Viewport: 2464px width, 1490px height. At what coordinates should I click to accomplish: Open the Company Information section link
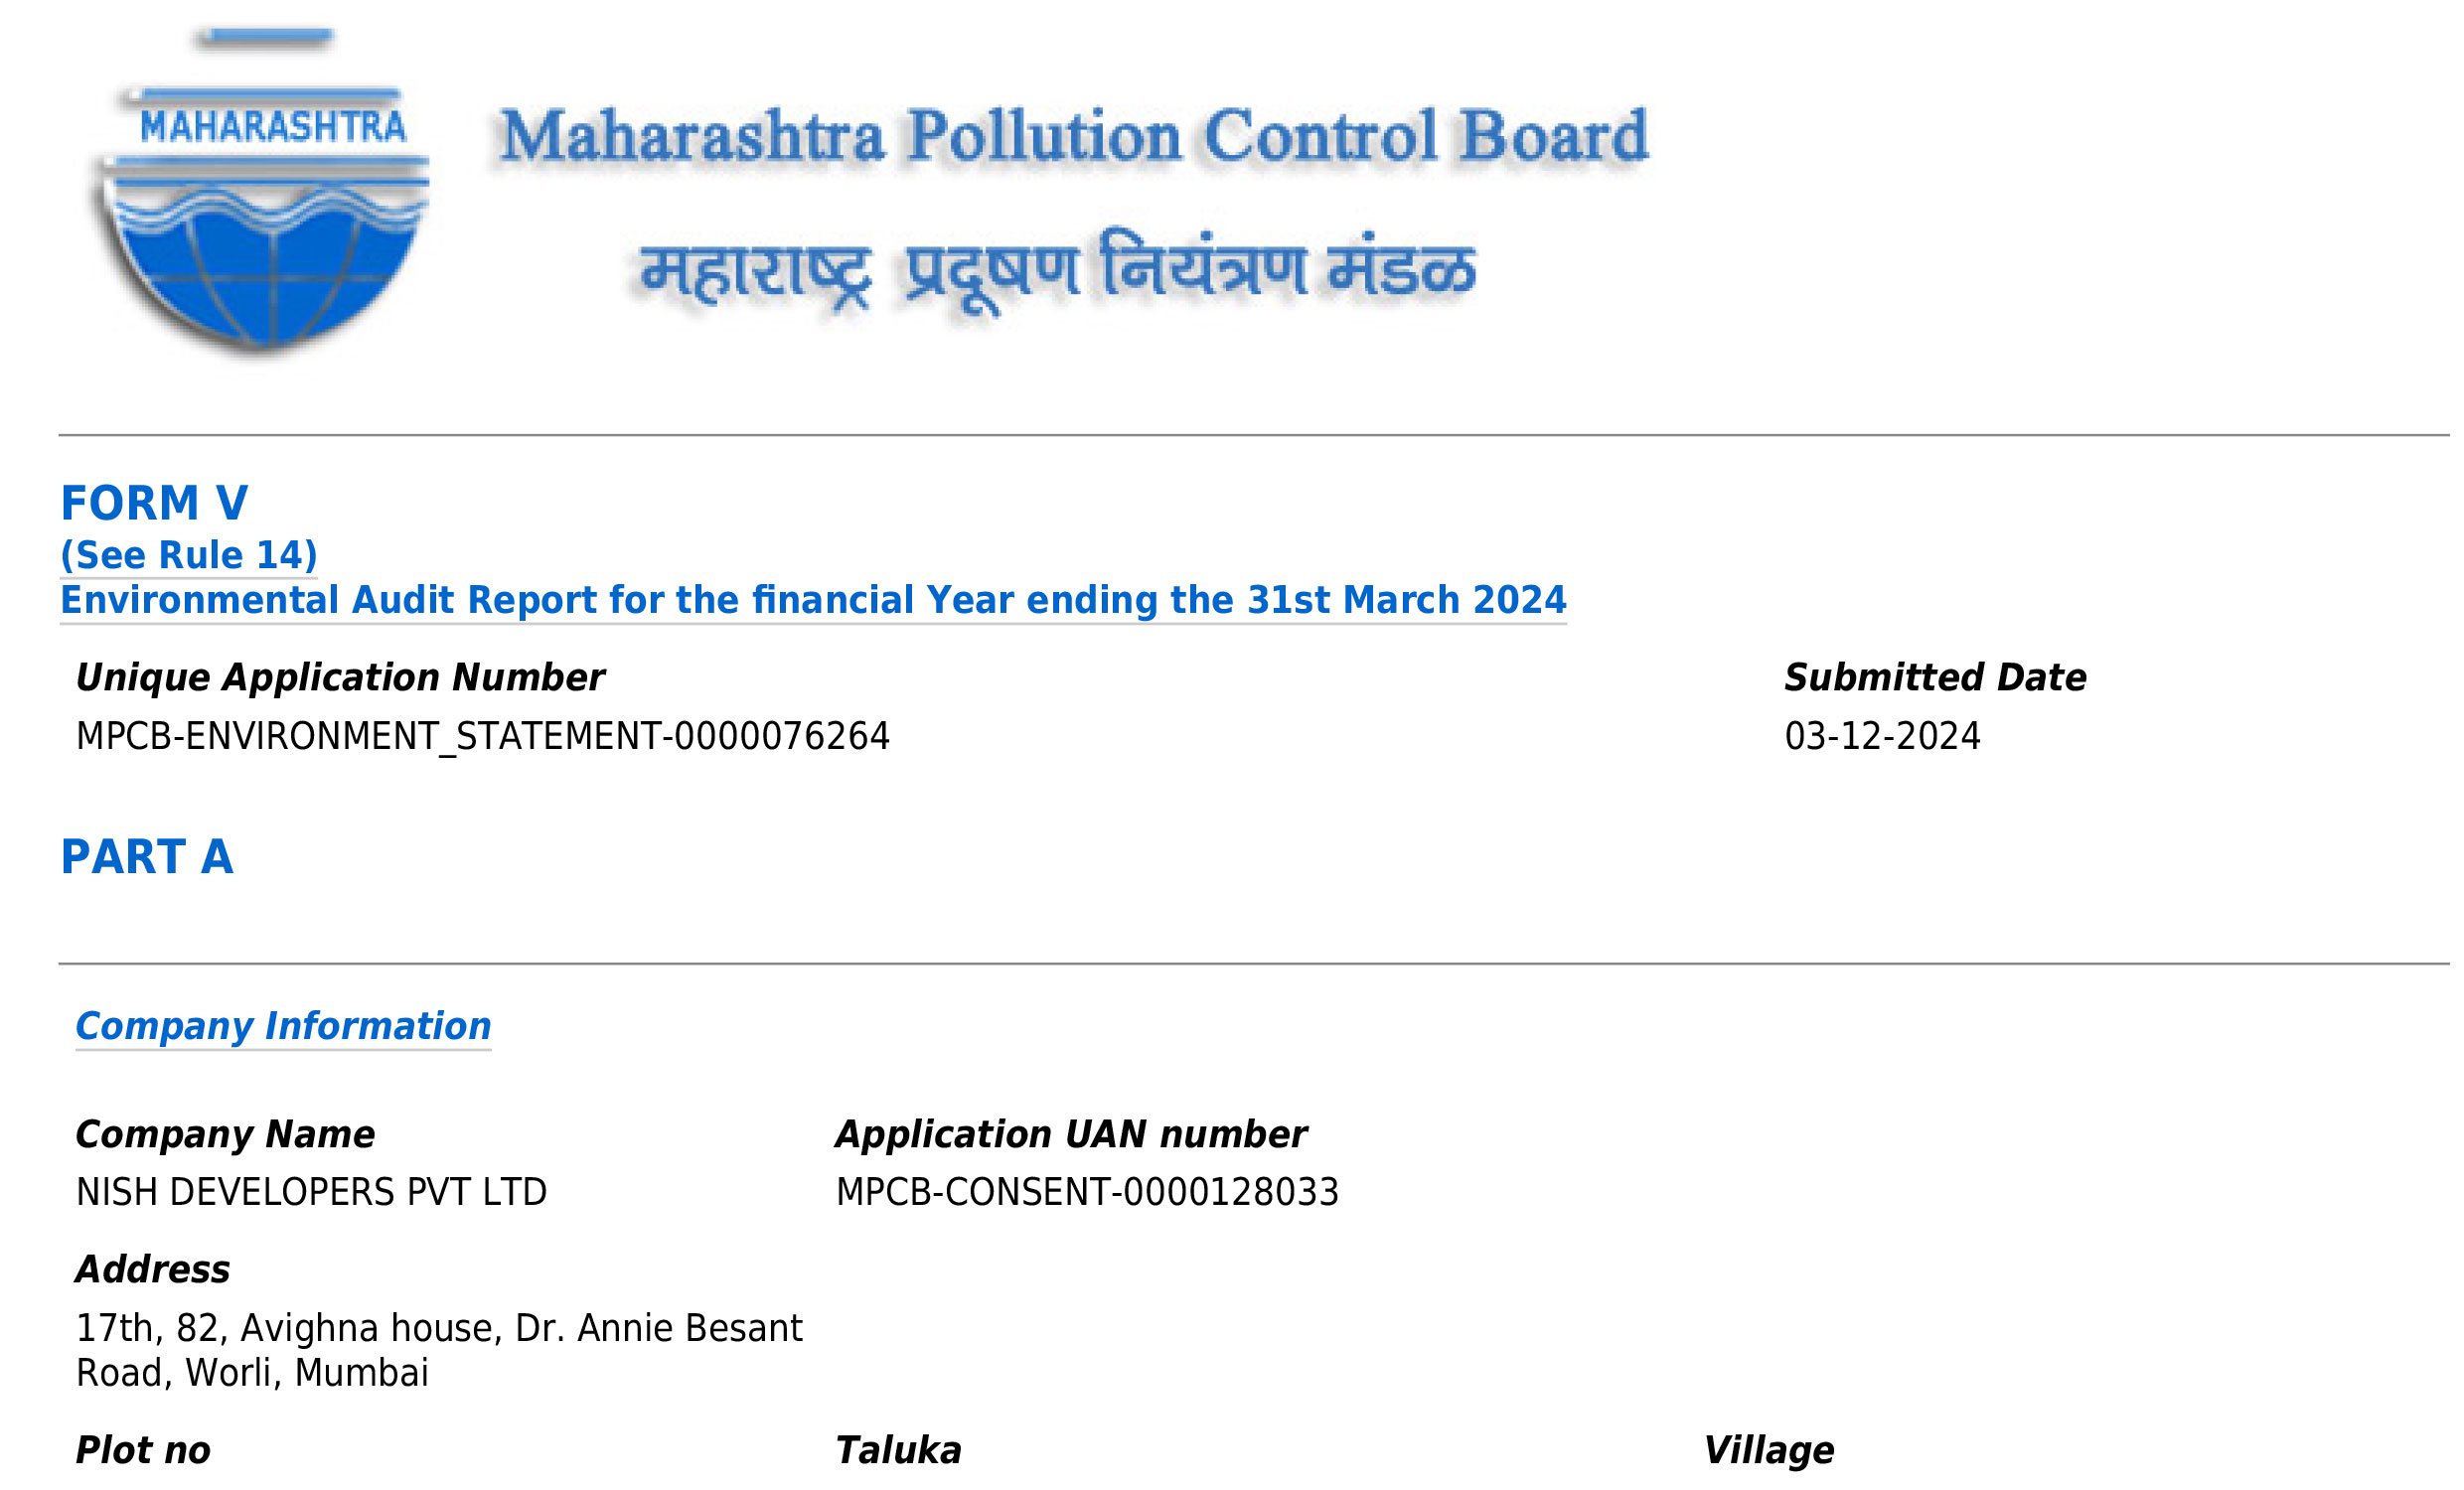(x=283, y=1027)
